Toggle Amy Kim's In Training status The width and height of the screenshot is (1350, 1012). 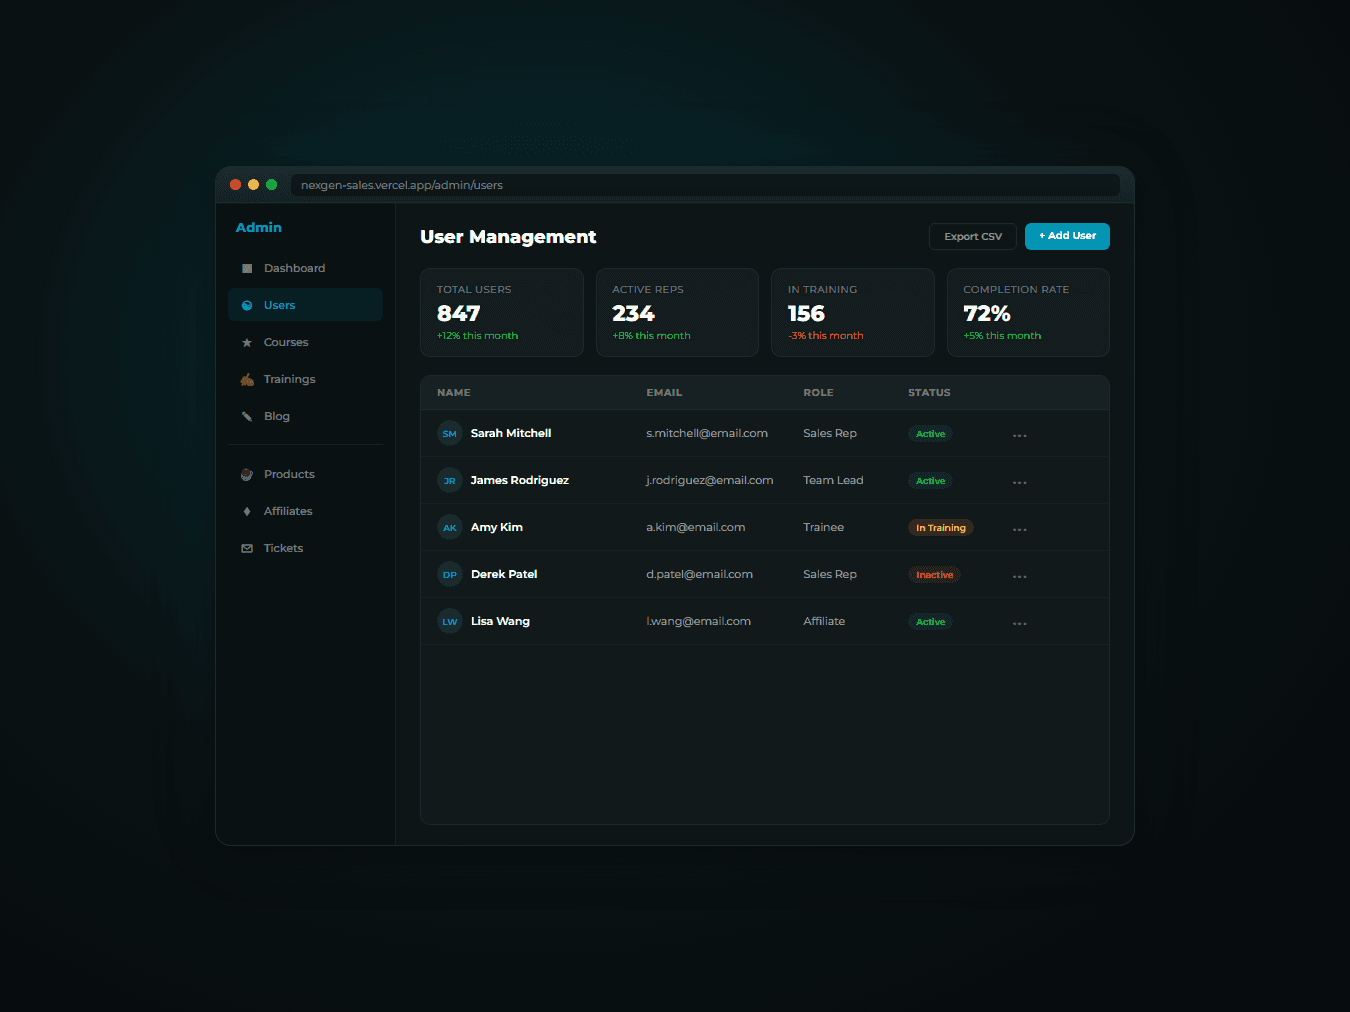(940, 527)
